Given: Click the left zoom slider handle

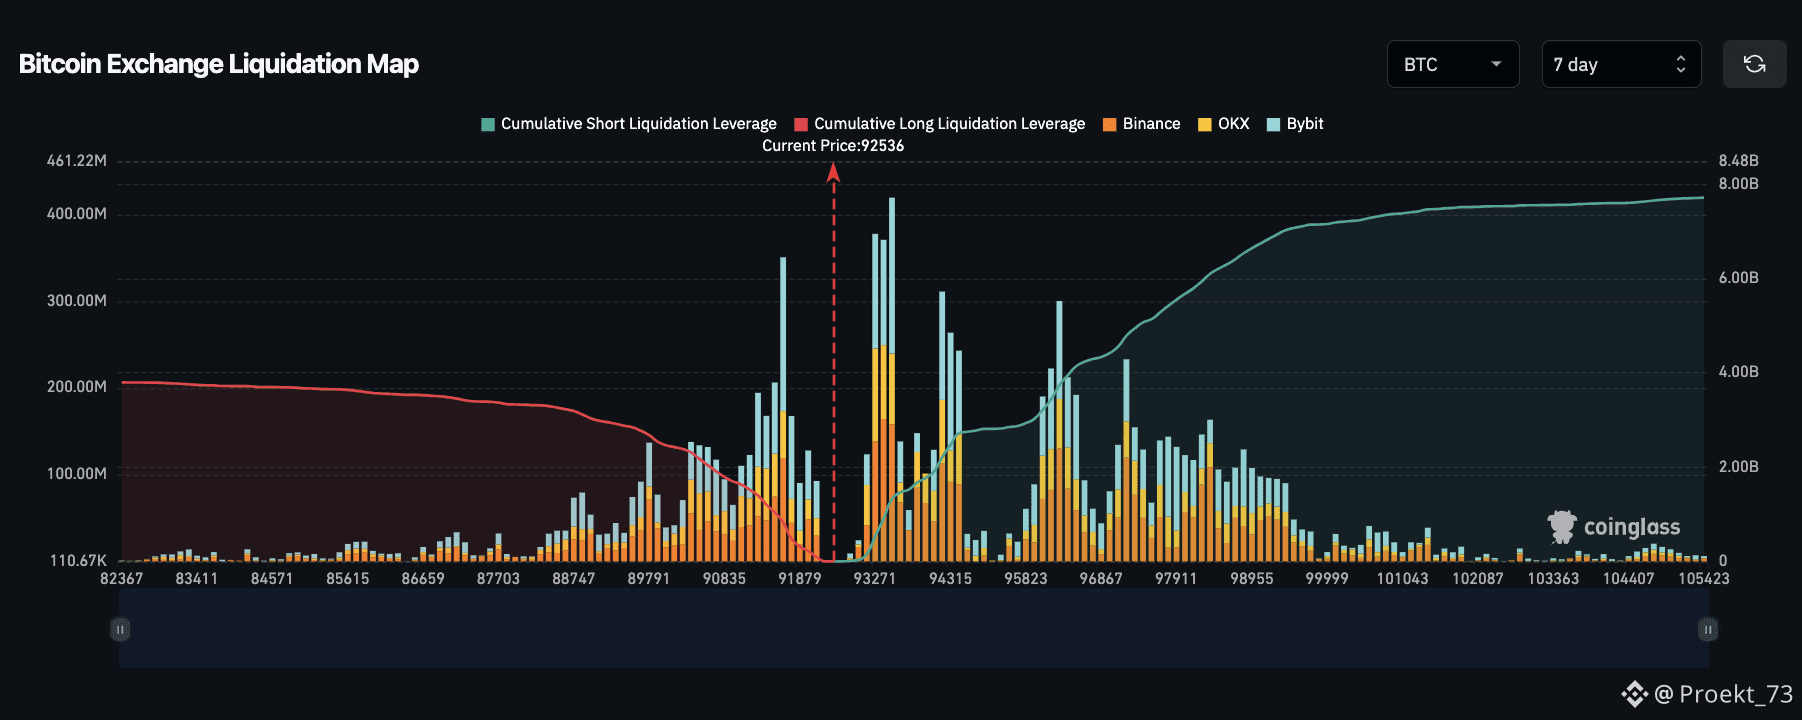Looking at the screenshot, I should [x=120, y=629].
